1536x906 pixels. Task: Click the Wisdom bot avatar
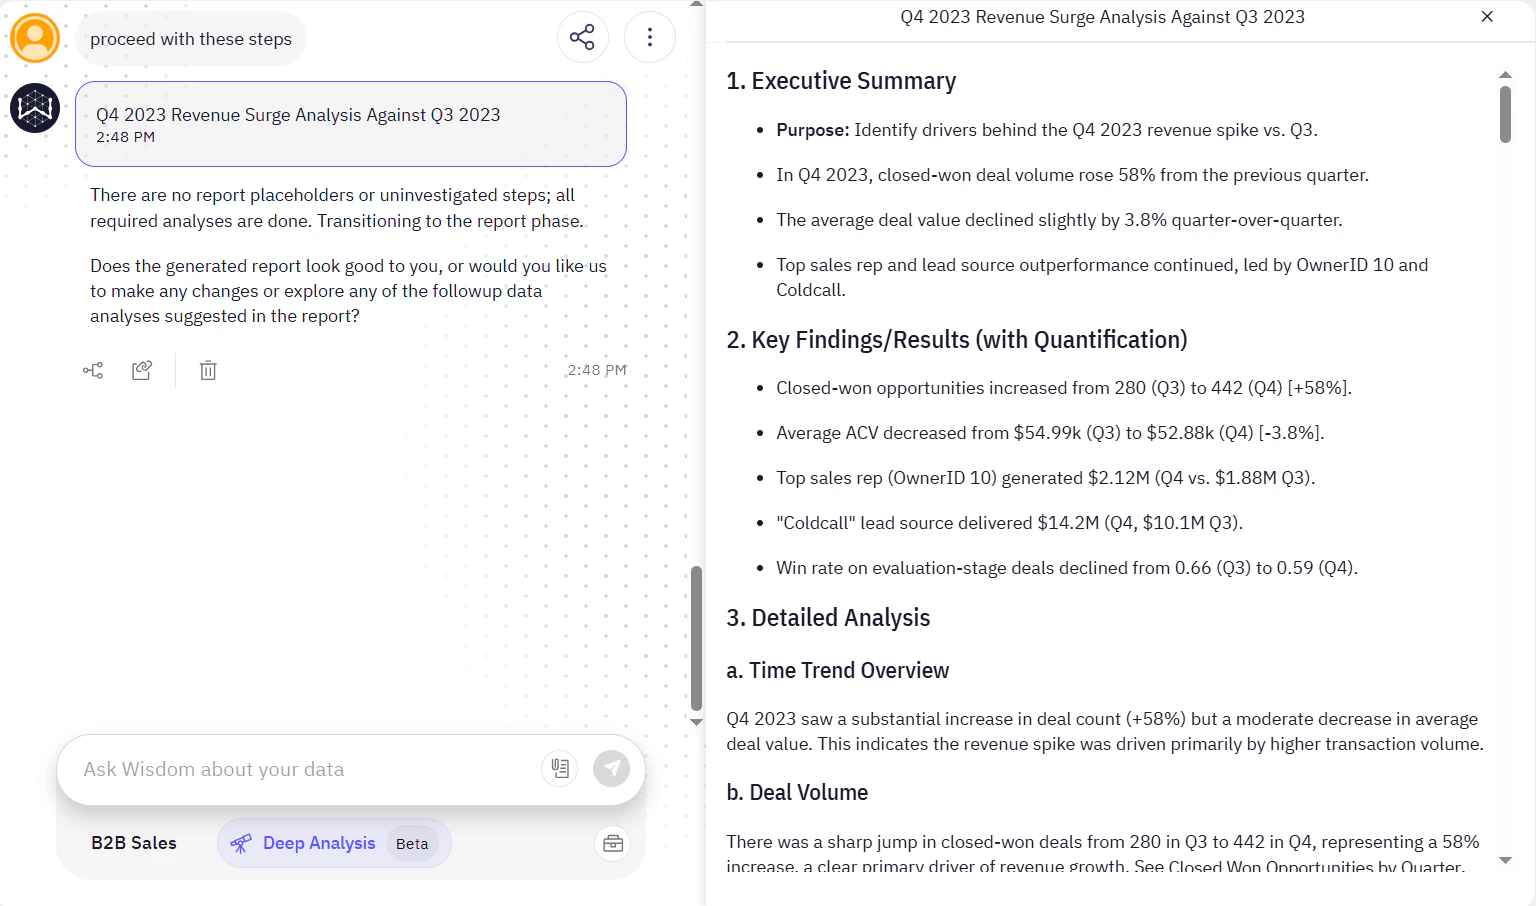click(34, 107)
